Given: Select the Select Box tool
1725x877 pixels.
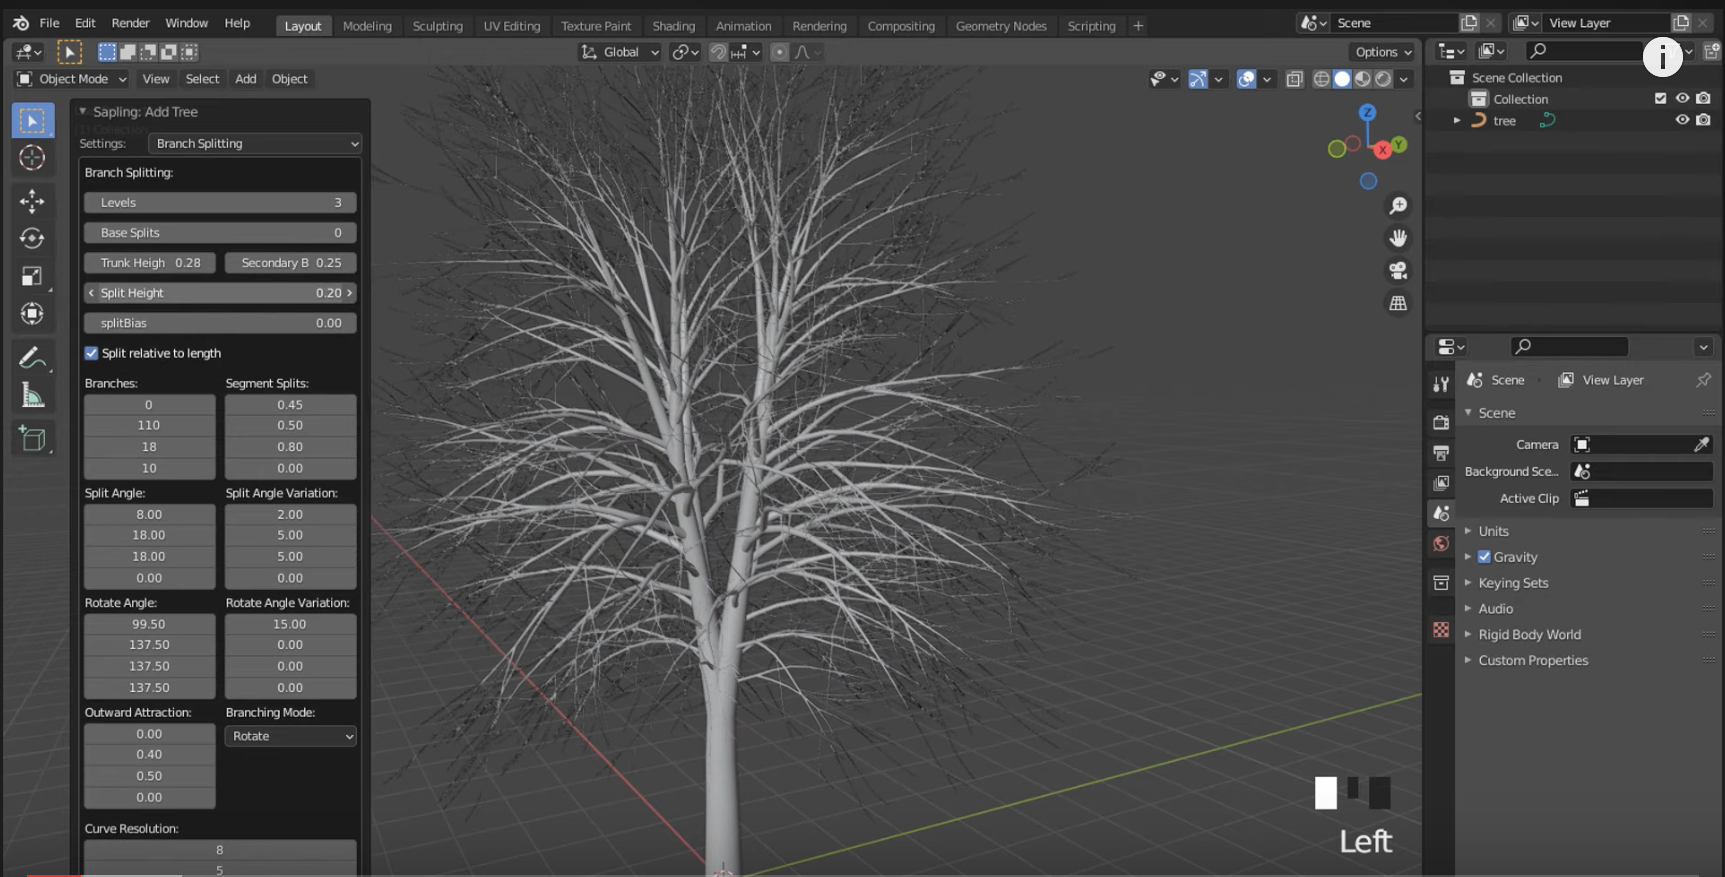Looking at the screenshot, I should (x=33, y=121).
